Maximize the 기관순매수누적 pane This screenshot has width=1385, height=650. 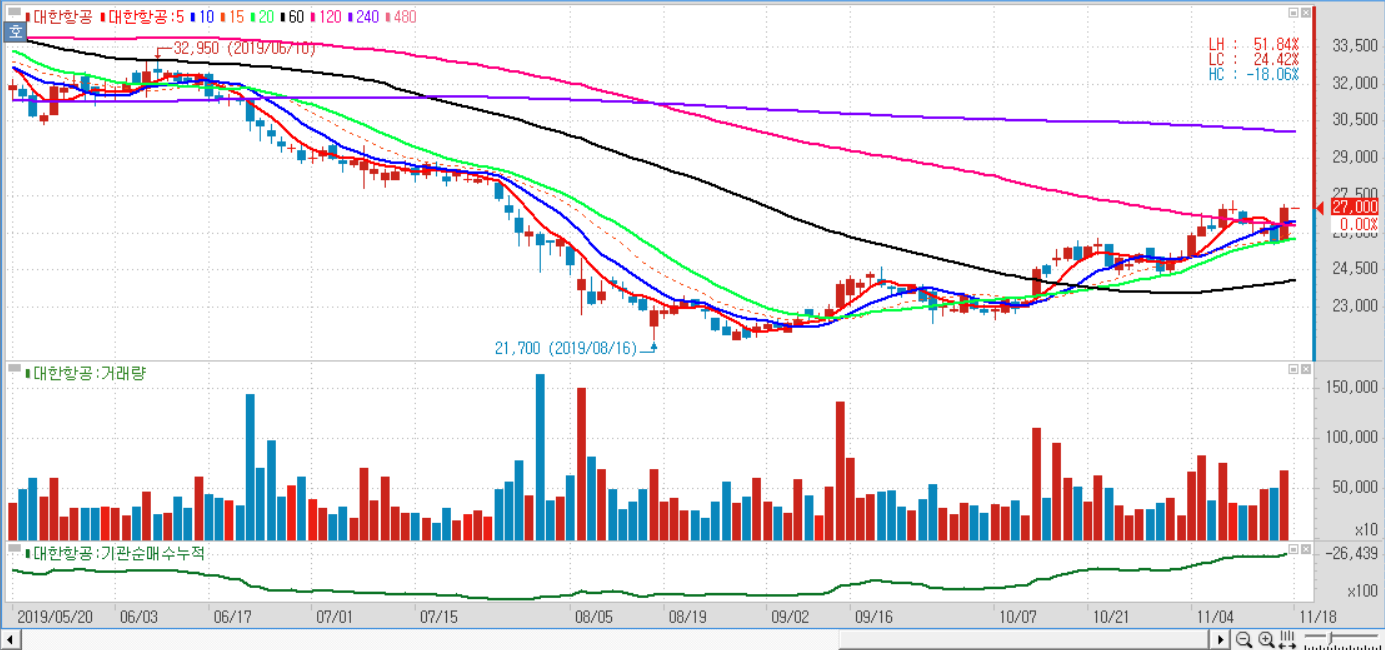pyautogui.click(x=1292, y=549)
